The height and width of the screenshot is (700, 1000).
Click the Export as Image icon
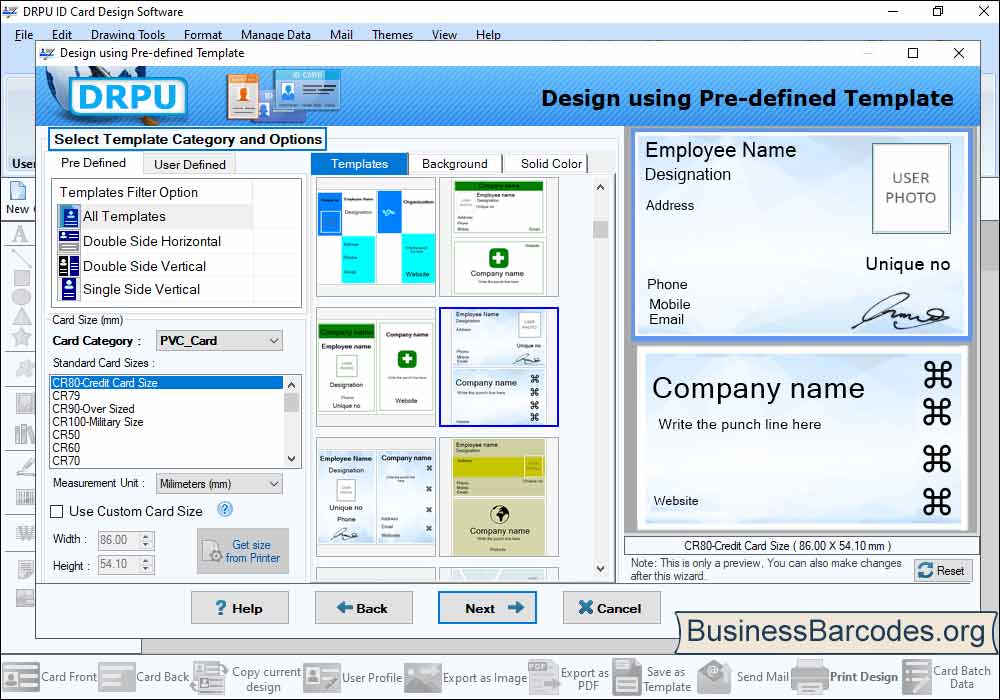coord(422,677)
